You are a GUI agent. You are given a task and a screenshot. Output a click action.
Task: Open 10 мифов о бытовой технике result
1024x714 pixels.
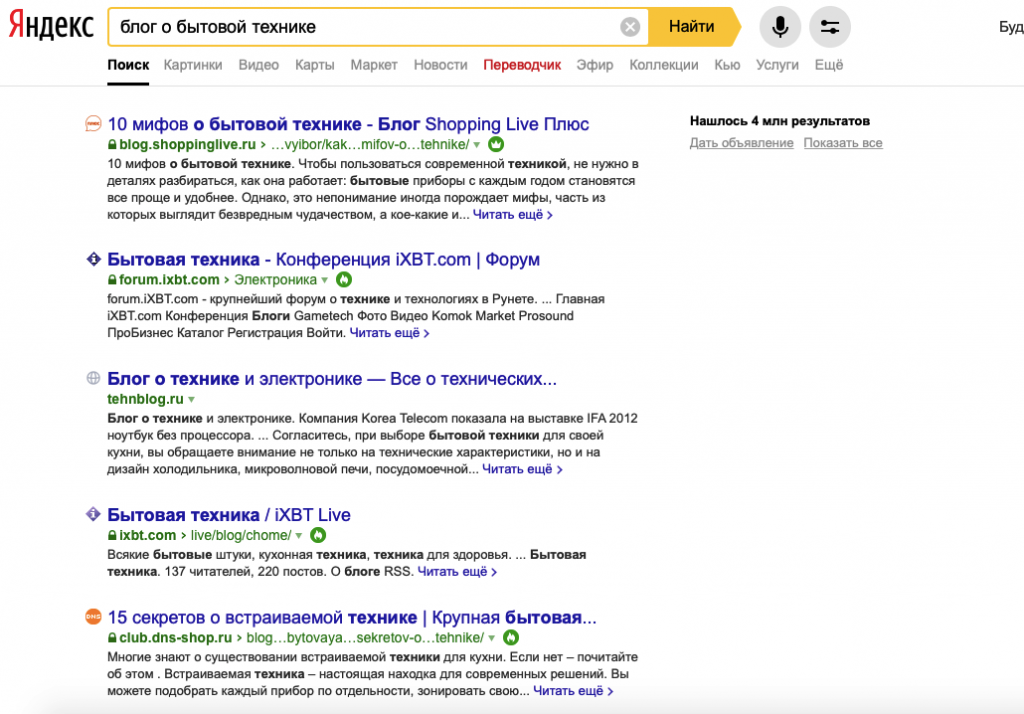pyautogui.click(x=348, y=124)
